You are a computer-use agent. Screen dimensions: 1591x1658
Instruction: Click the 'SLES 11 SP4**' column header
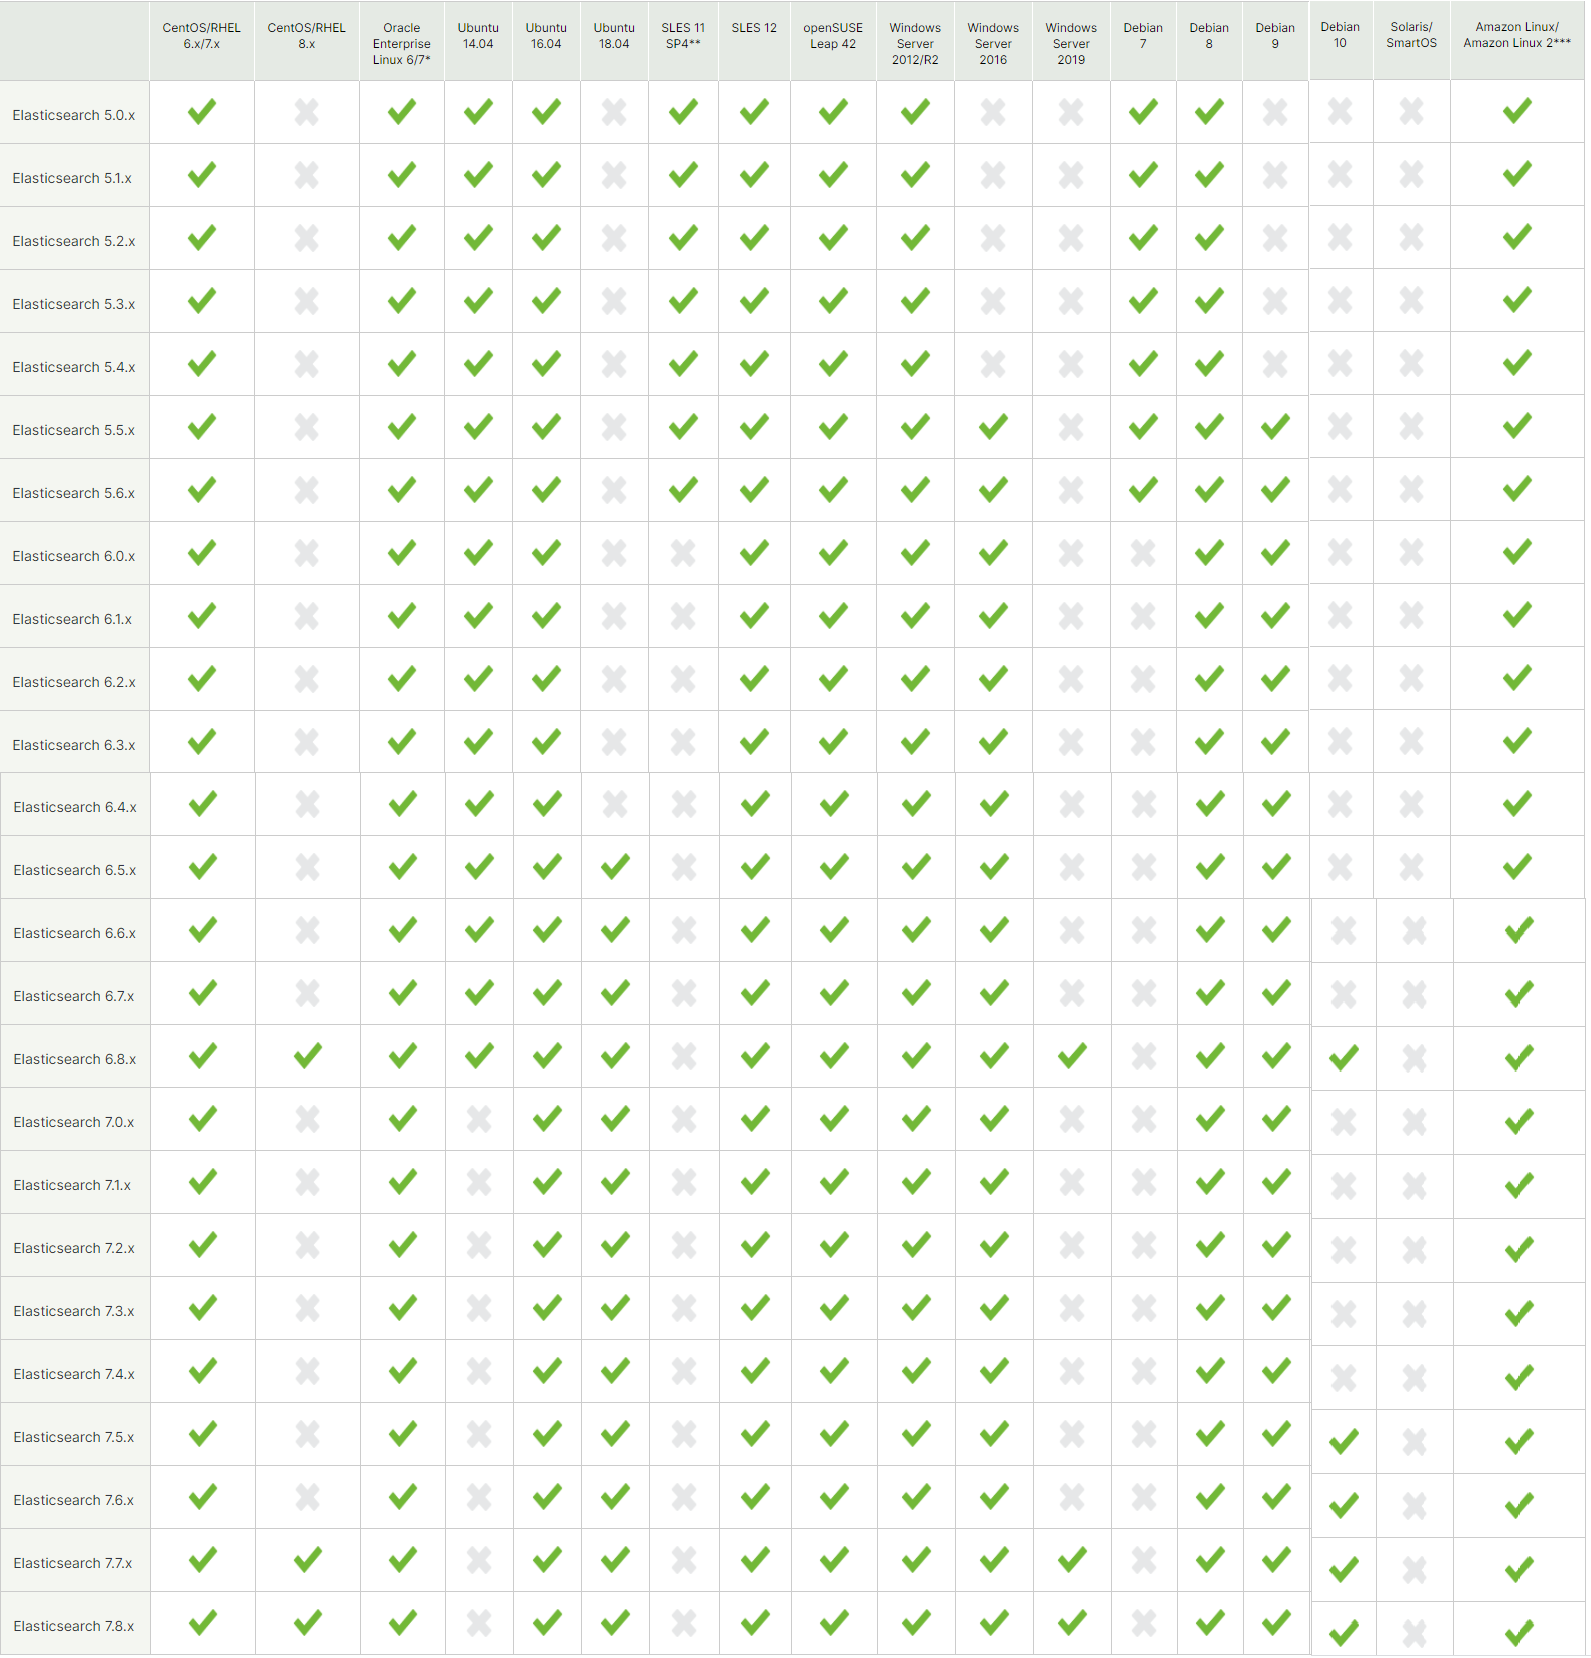pyautogui.click(x=683, y=36)
